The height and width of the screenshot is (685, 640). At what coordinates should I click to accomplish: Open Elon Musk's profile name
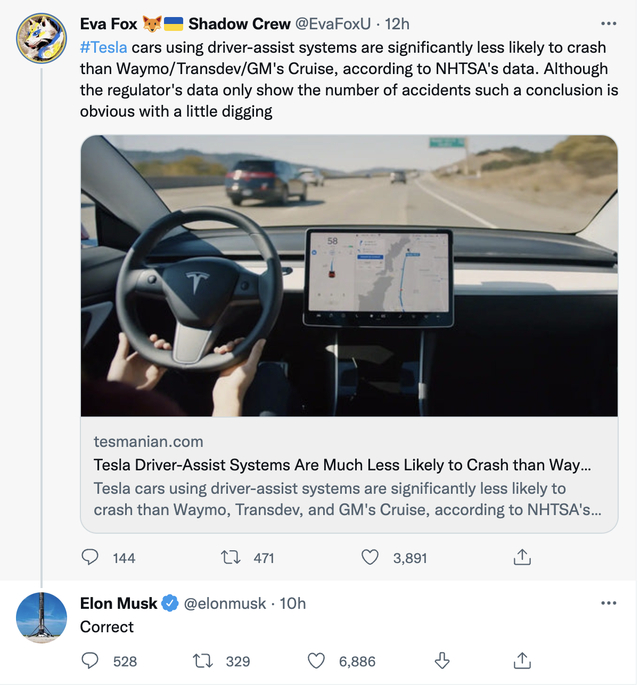[119, 603]
